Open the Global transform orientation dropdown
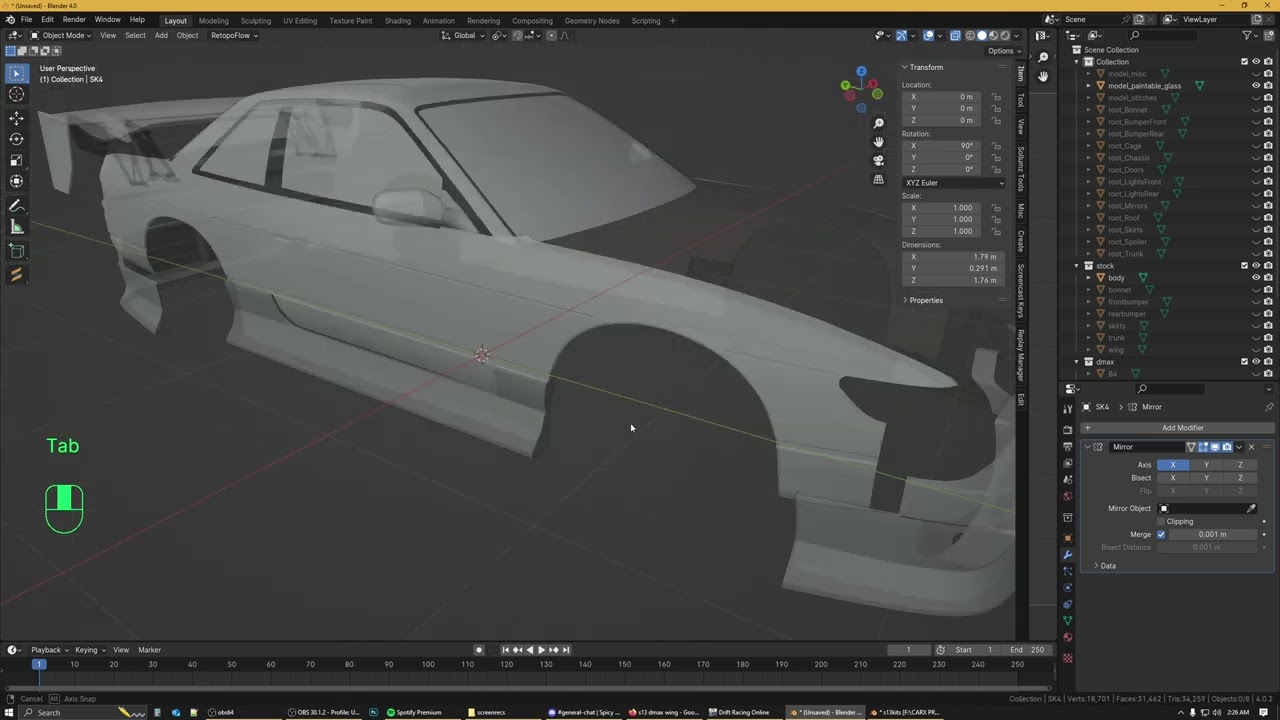This screenshot has height=720, width=1280. (463, 35)
